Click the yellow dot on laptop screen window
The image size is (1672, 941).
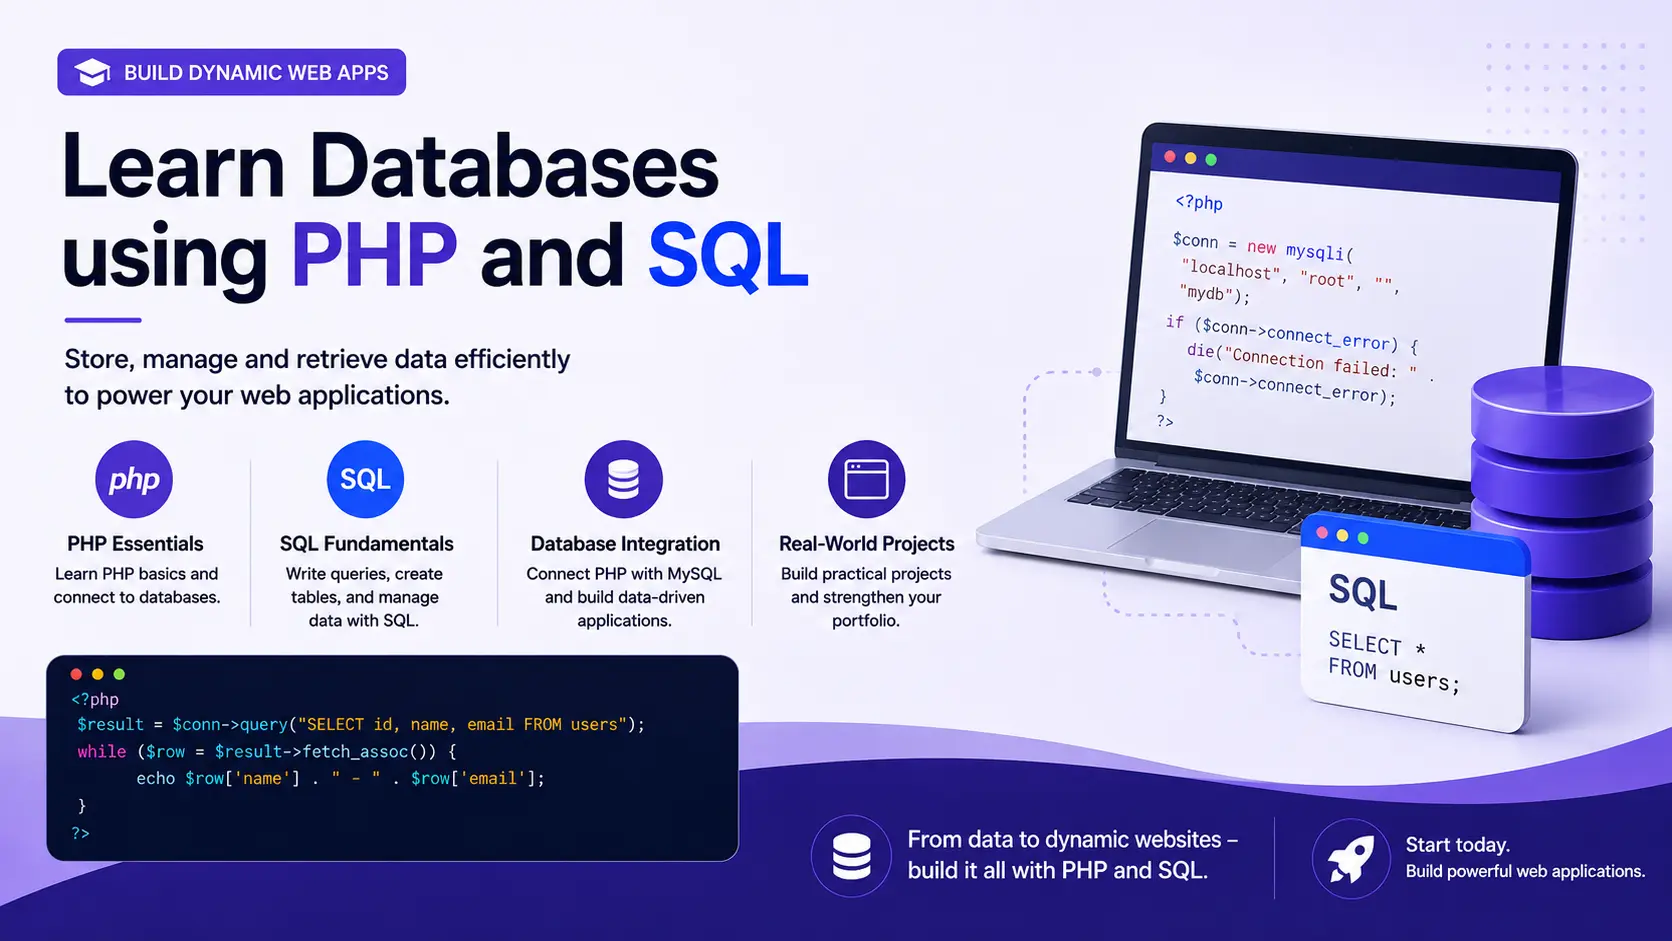[1190, 158]
